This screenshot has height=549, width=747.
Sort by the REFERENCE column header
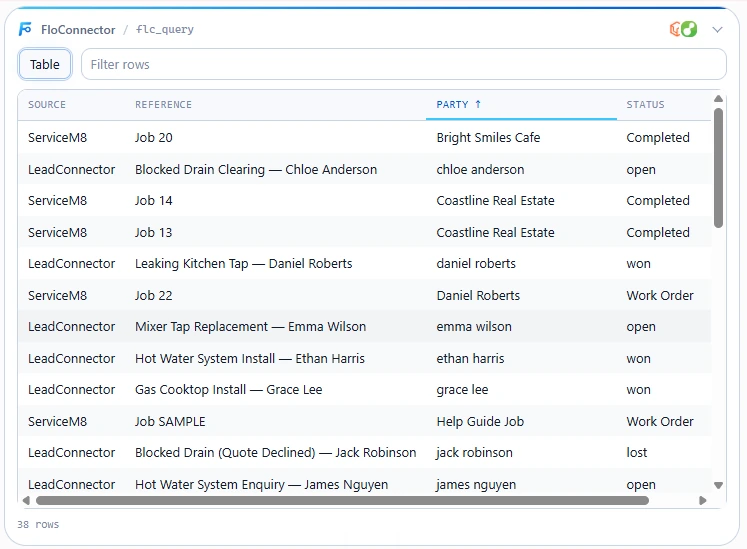(x=163, y=104)
